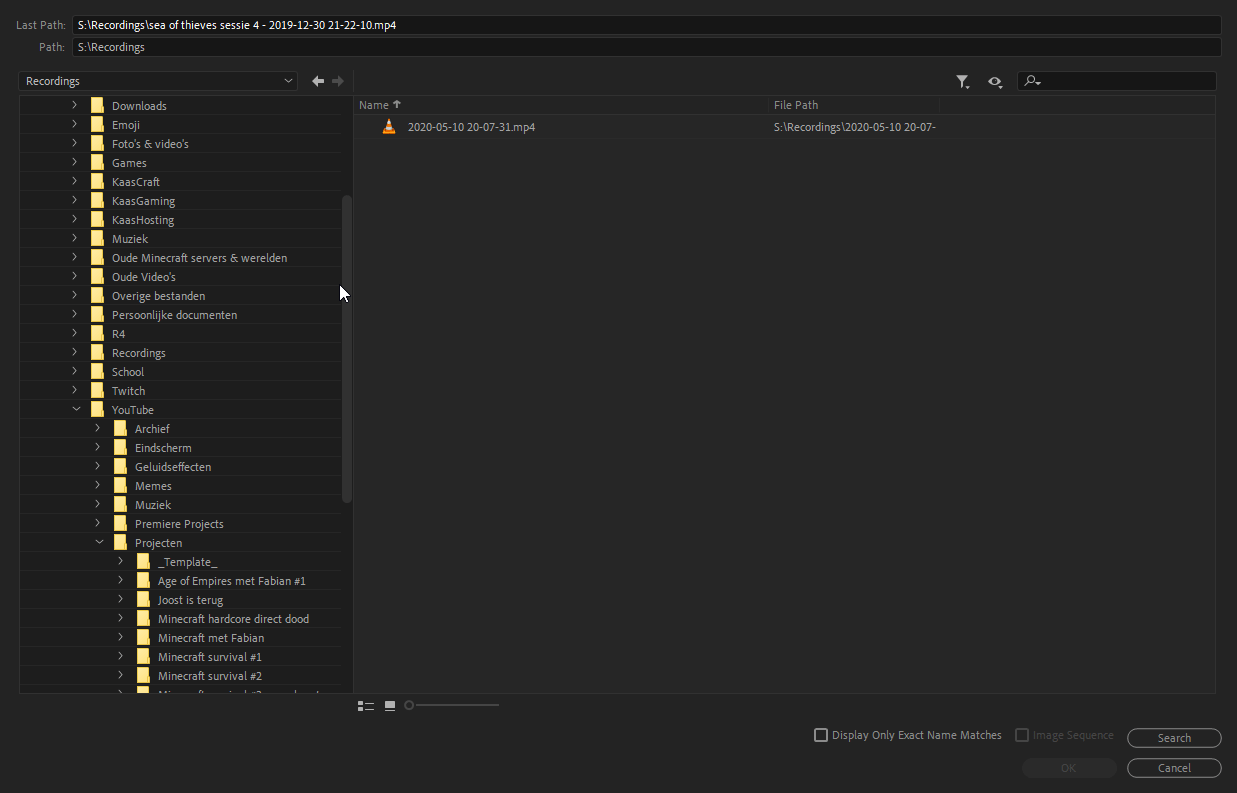Viewport: 1237px width, 793px height.
Task: Collapse the Projecten folder
Action: tap(99, 543)
